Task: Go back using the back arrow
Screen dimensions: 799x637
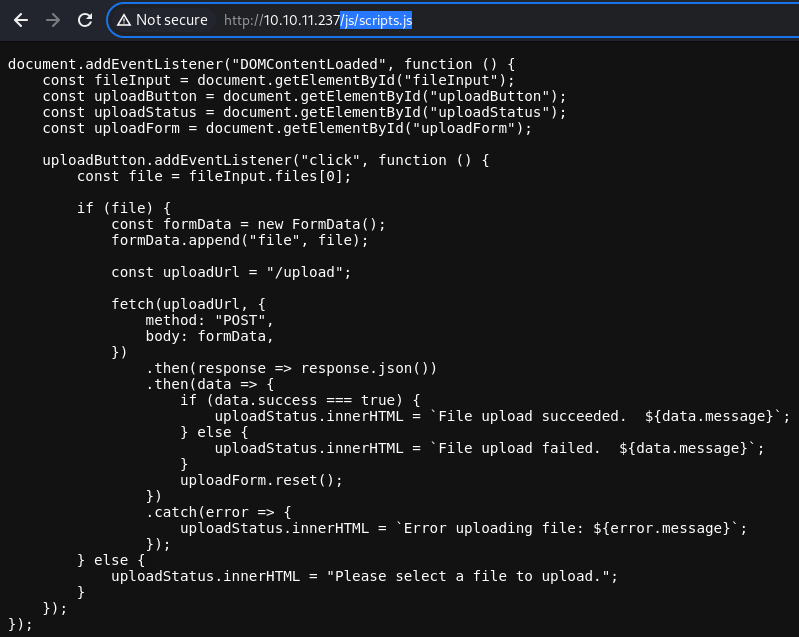Action: [21, 20]
